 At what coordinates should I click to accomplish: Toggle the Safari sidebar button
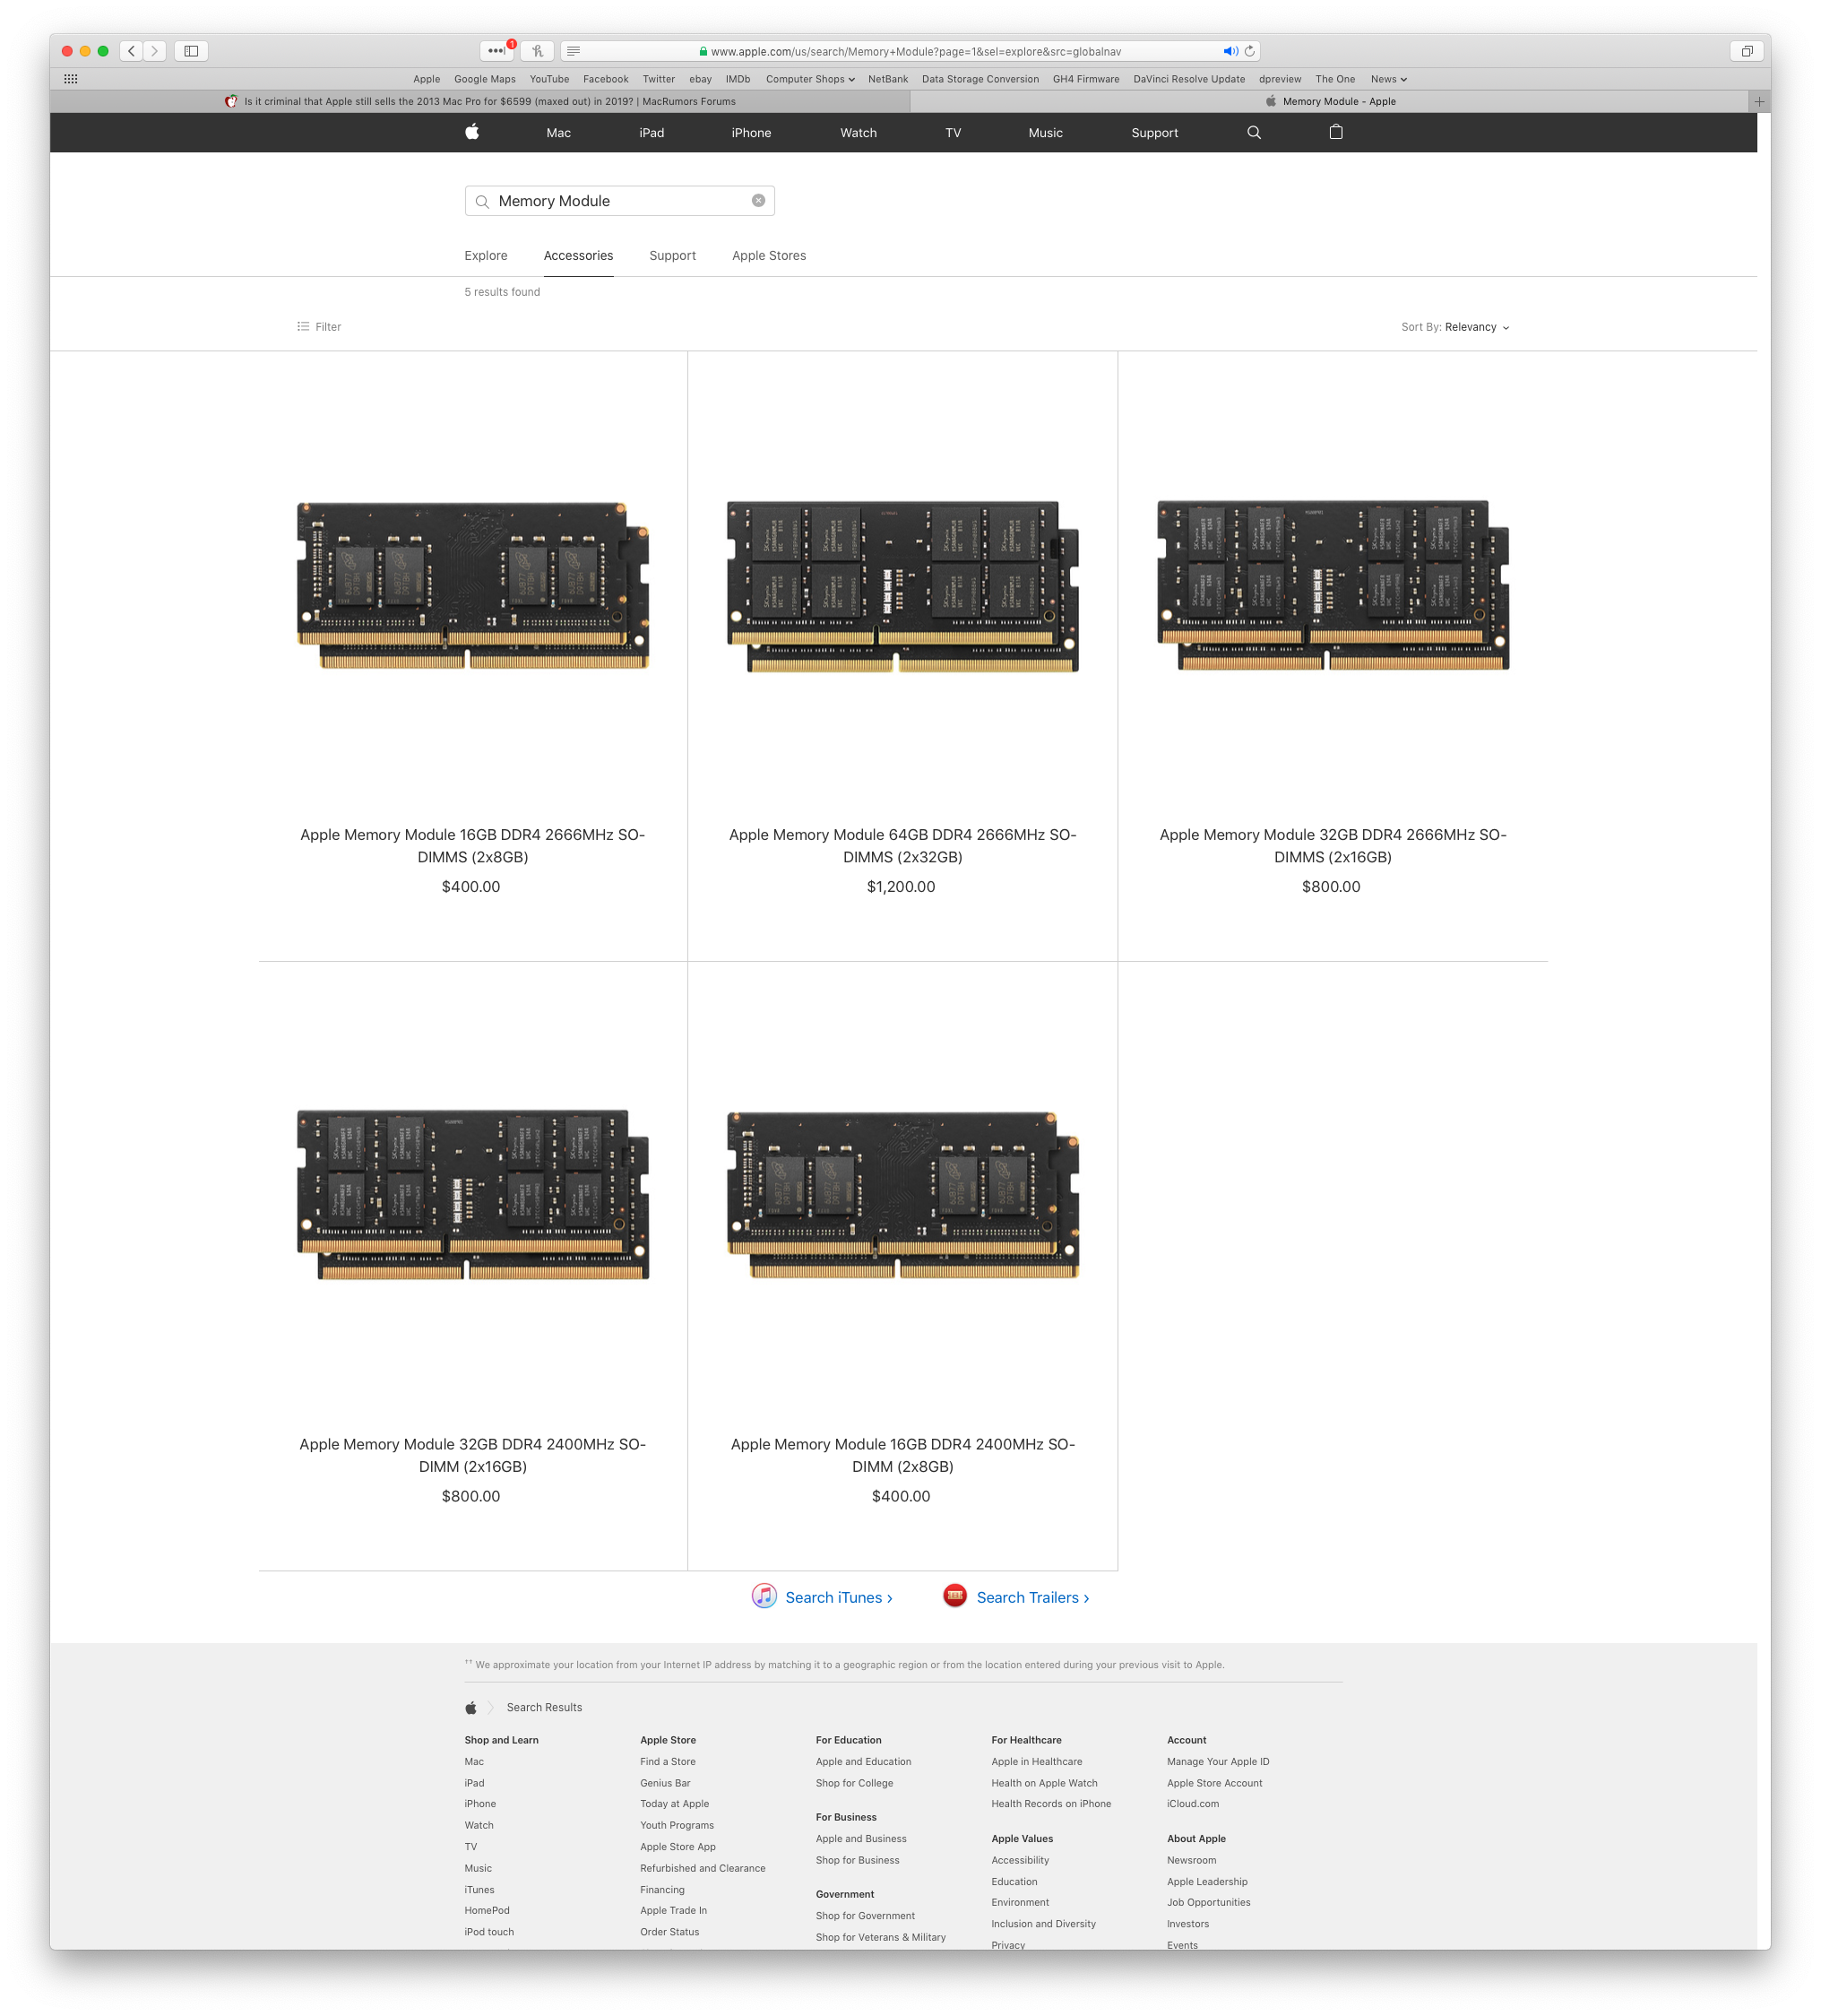pyautogui.click(x=191, y=51)
